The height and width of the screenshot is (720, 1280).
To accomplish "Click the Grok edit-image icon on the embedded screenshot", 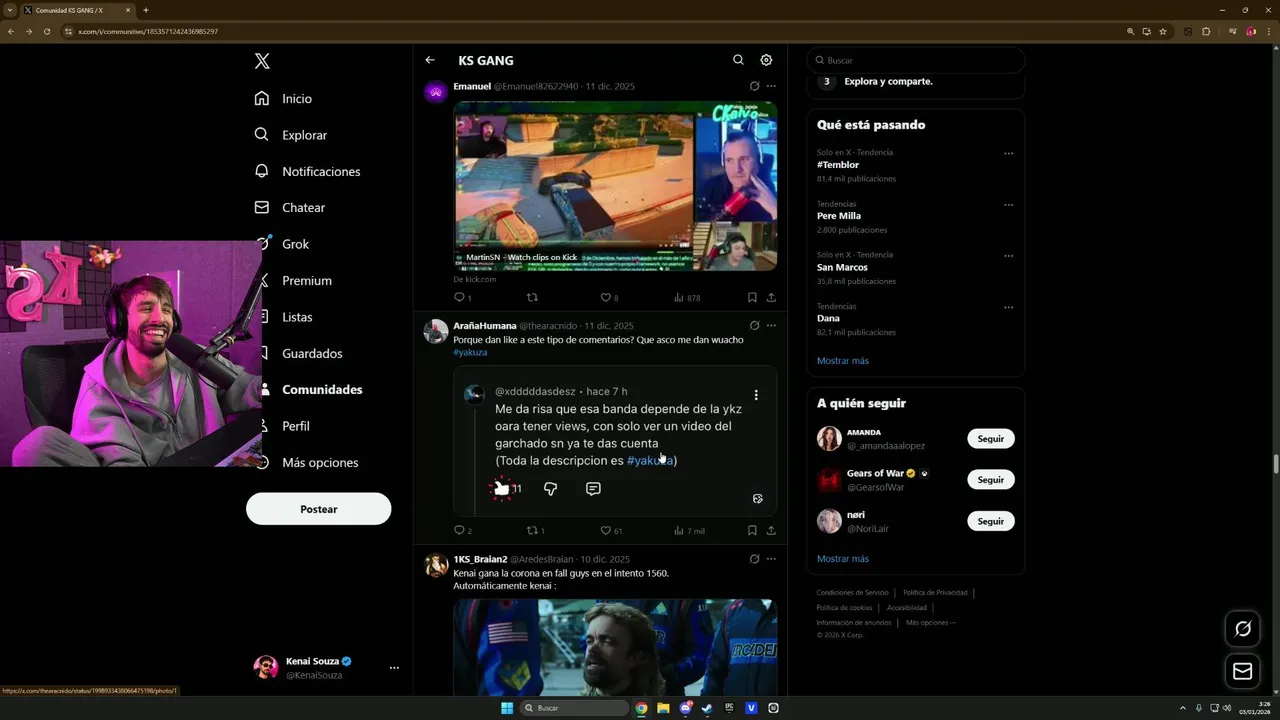I will pos(757,498).
